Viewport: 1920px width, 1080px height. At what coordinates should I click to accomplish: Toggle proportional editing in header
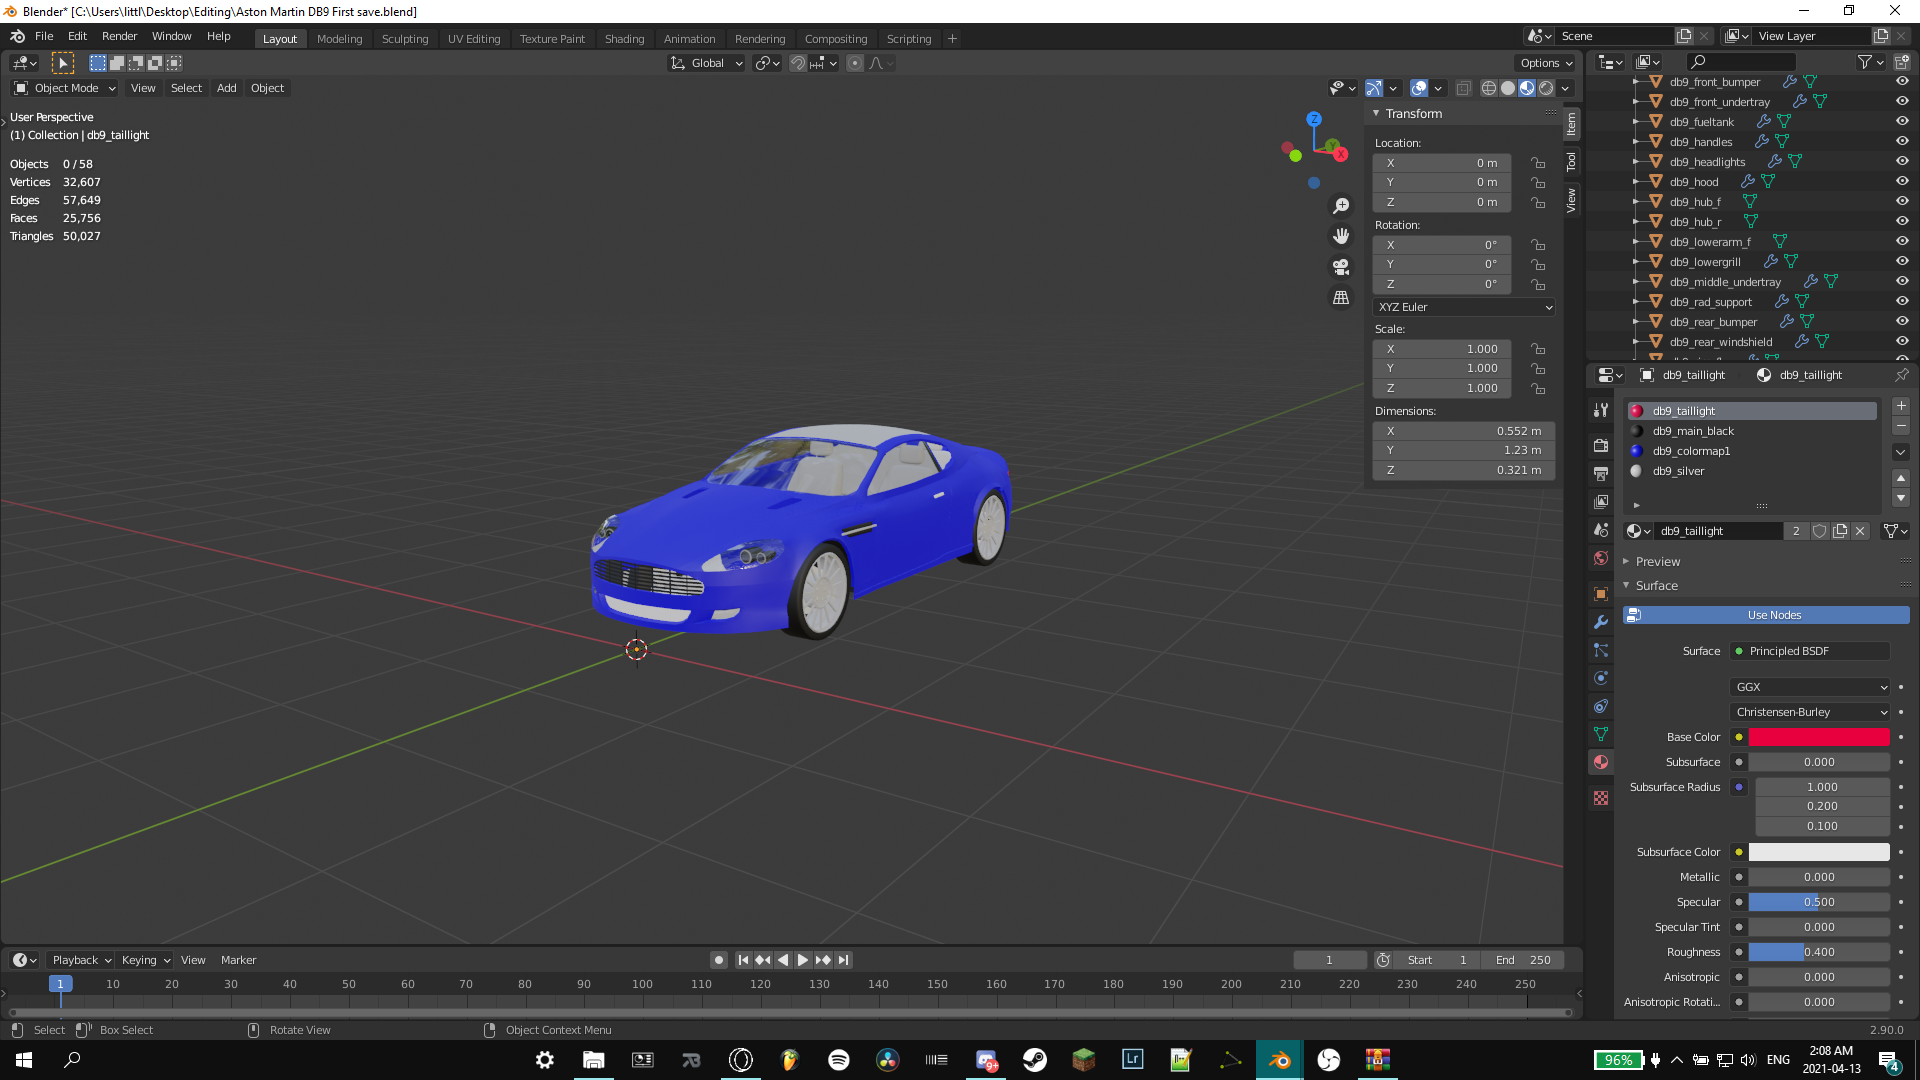coord(855,63)
